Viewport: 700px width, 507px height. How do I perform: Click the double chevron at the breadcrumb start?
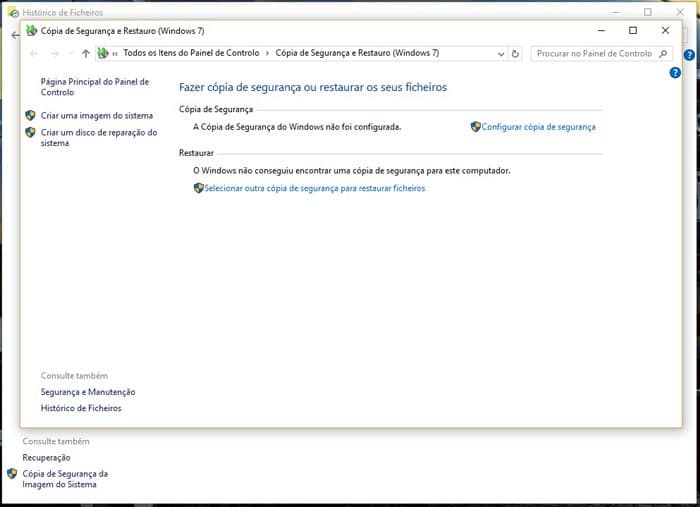pos(115,54)
